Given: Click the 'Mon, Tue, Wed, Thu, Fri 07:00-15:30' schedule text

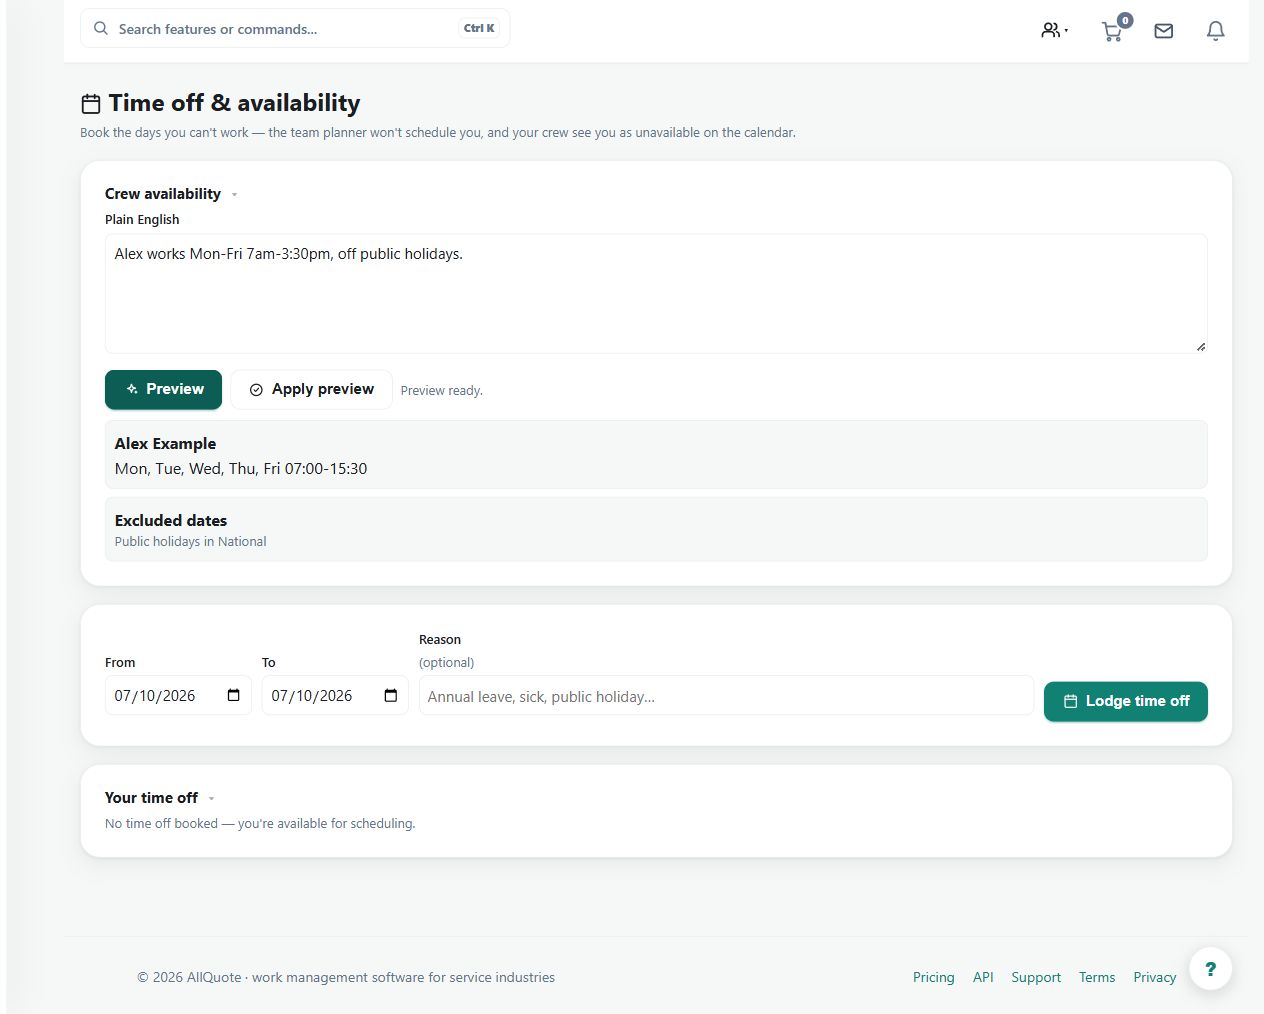Looking at the screenshot, I should [241, 469].
